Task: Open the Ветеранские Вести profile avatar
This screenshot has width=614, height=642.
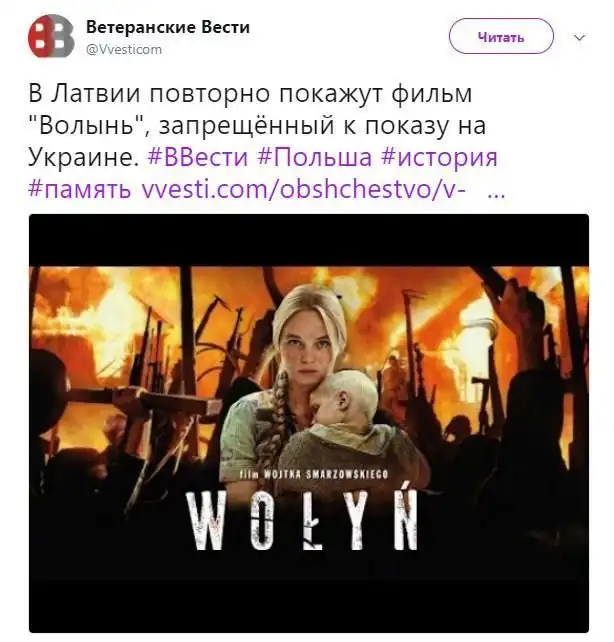Action: click(x=51, y=36)
